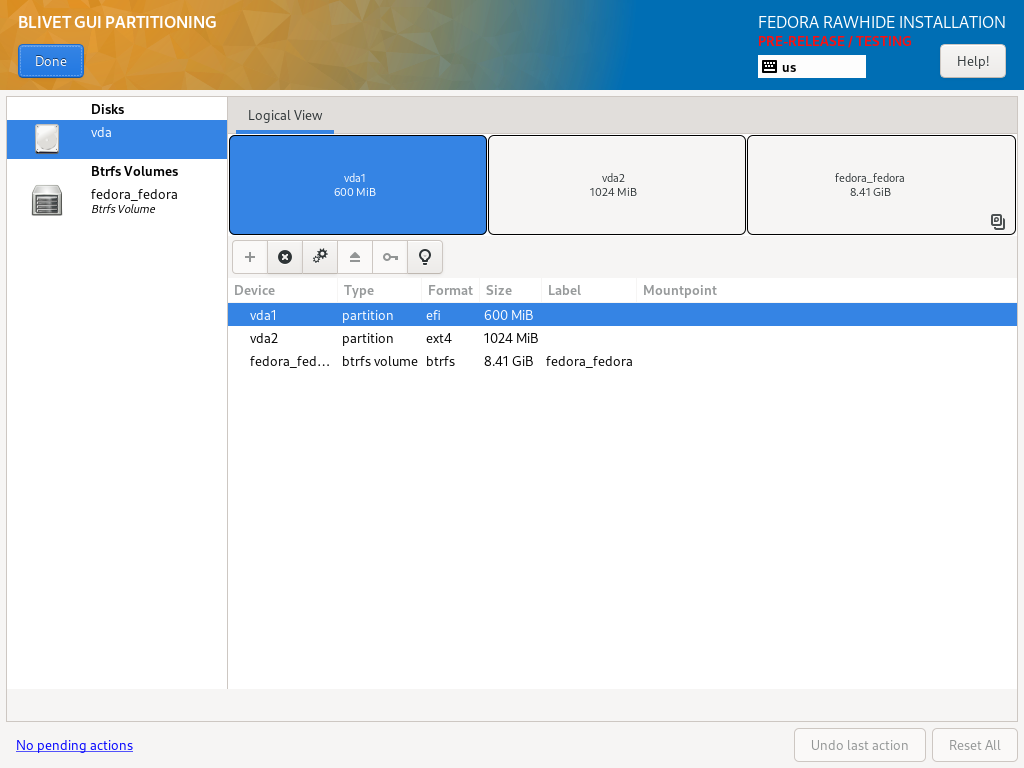This screenshot has width=1024, height=768.
Task: Click the ext4 format cell of vda2
Action: click(439, 338)
